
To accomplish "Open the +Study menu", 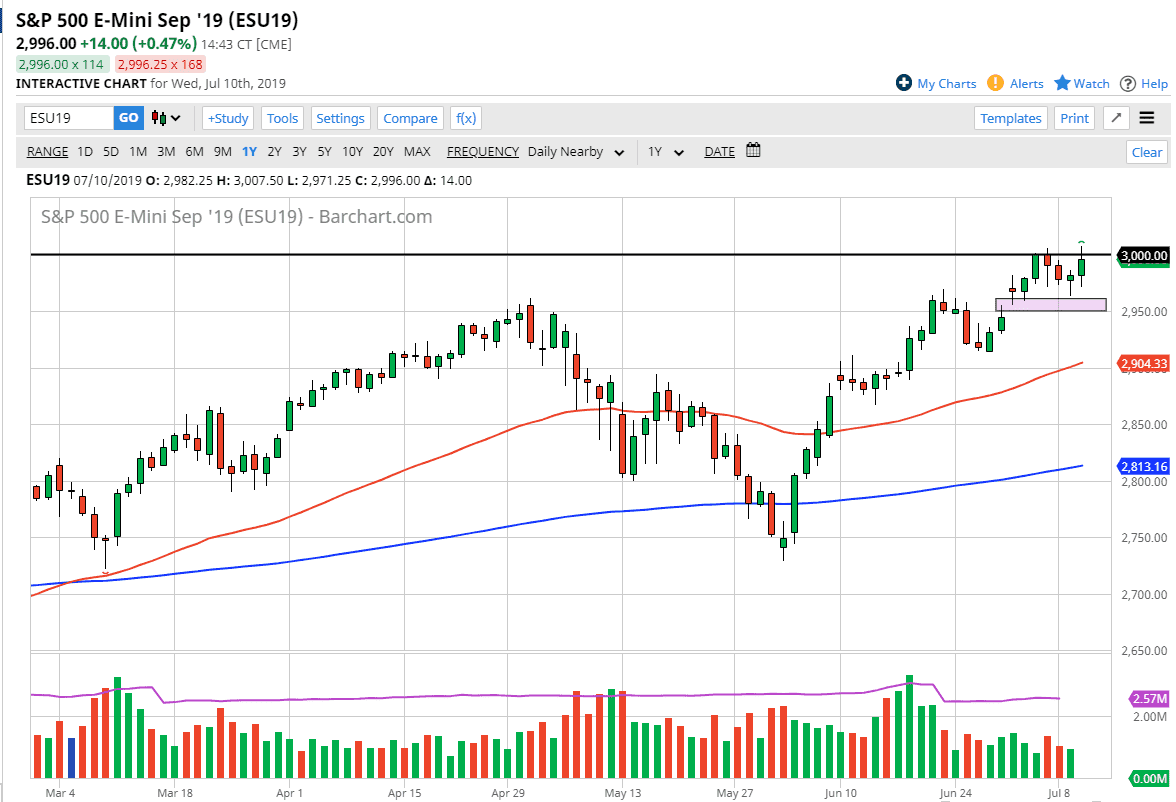I will [x=228, y=118].
